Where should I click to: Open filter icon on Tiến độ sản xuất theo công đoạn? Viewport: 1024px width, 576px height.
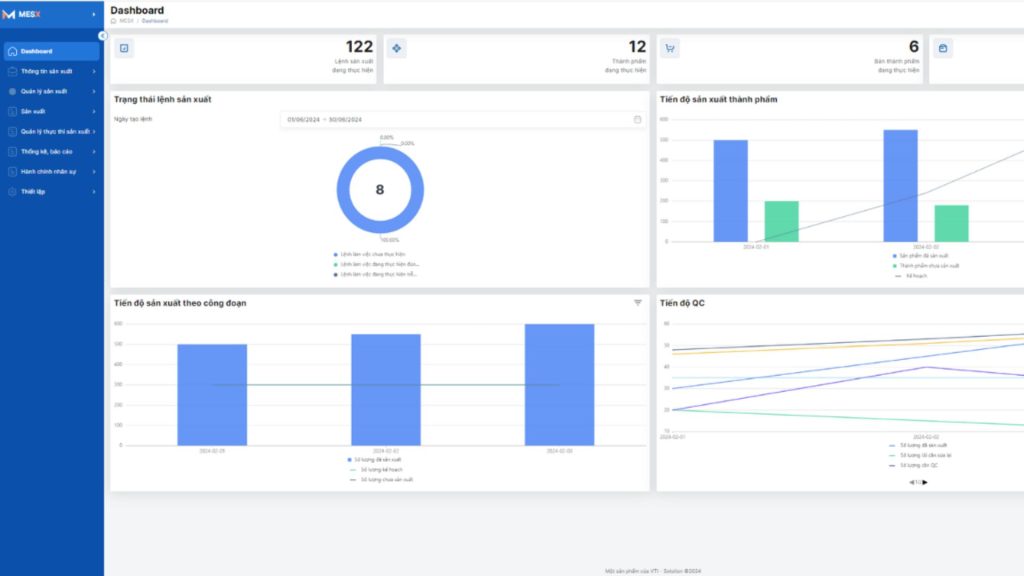tap(638, 303)
